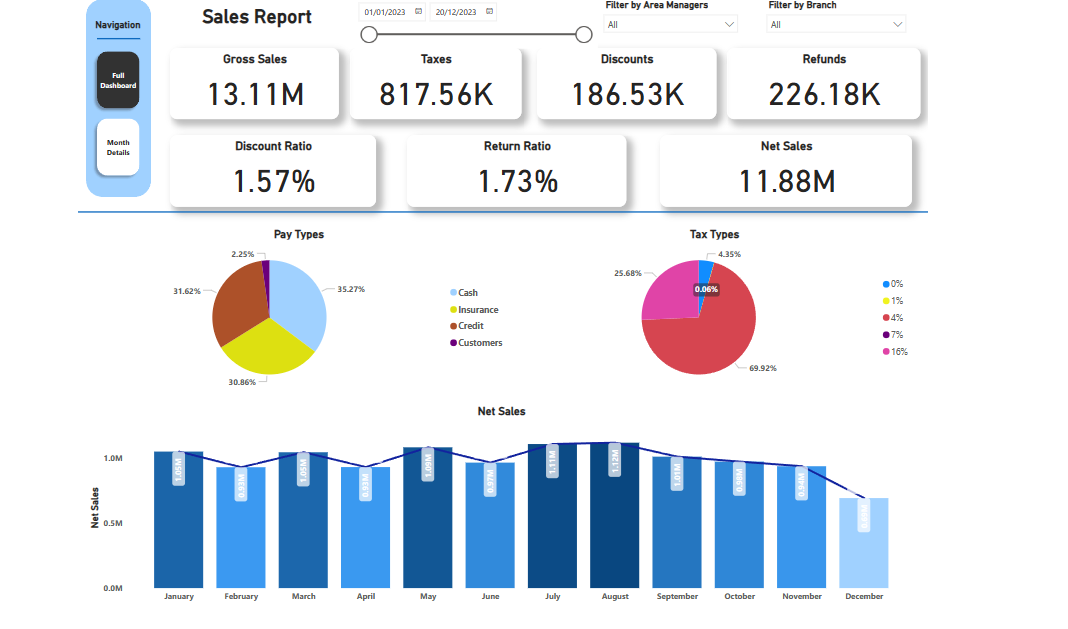Click the start date field 01/01/2023

386,12
